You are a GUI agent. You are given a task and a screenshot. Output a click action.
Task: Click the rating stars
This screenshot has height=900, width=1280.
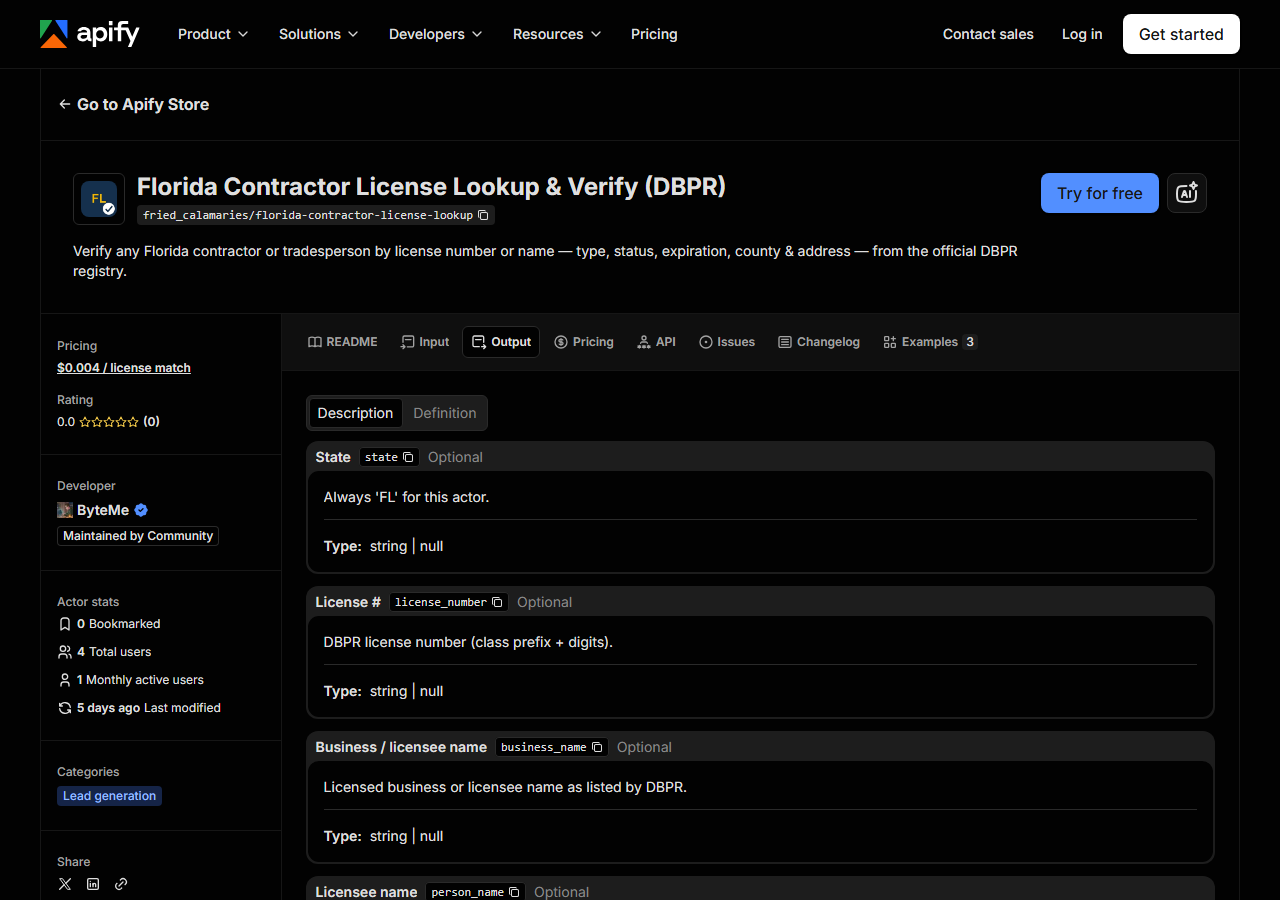point(109,422)
